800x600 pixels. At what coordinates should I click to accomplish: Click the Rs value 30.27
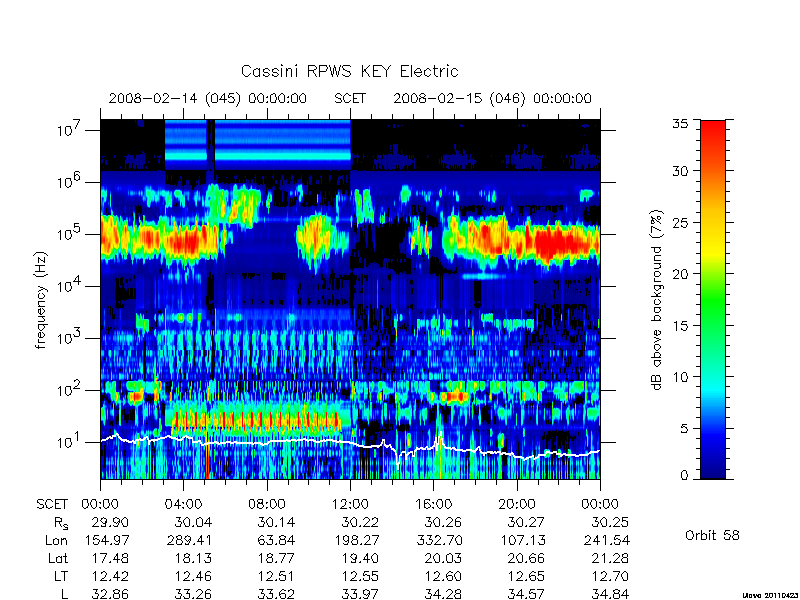[x=526, y=522]
